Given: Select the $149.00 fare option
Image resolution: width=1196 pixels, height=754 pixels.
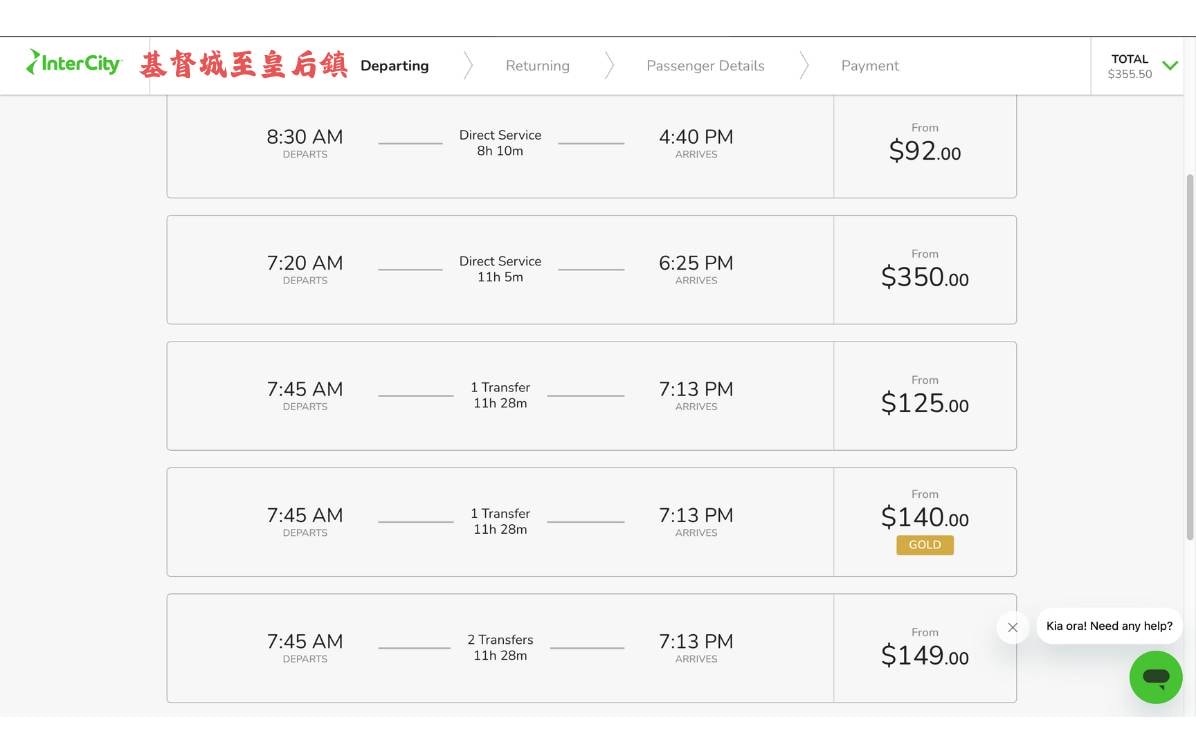Looking at the screenshot, I should [x=925, y=648].
